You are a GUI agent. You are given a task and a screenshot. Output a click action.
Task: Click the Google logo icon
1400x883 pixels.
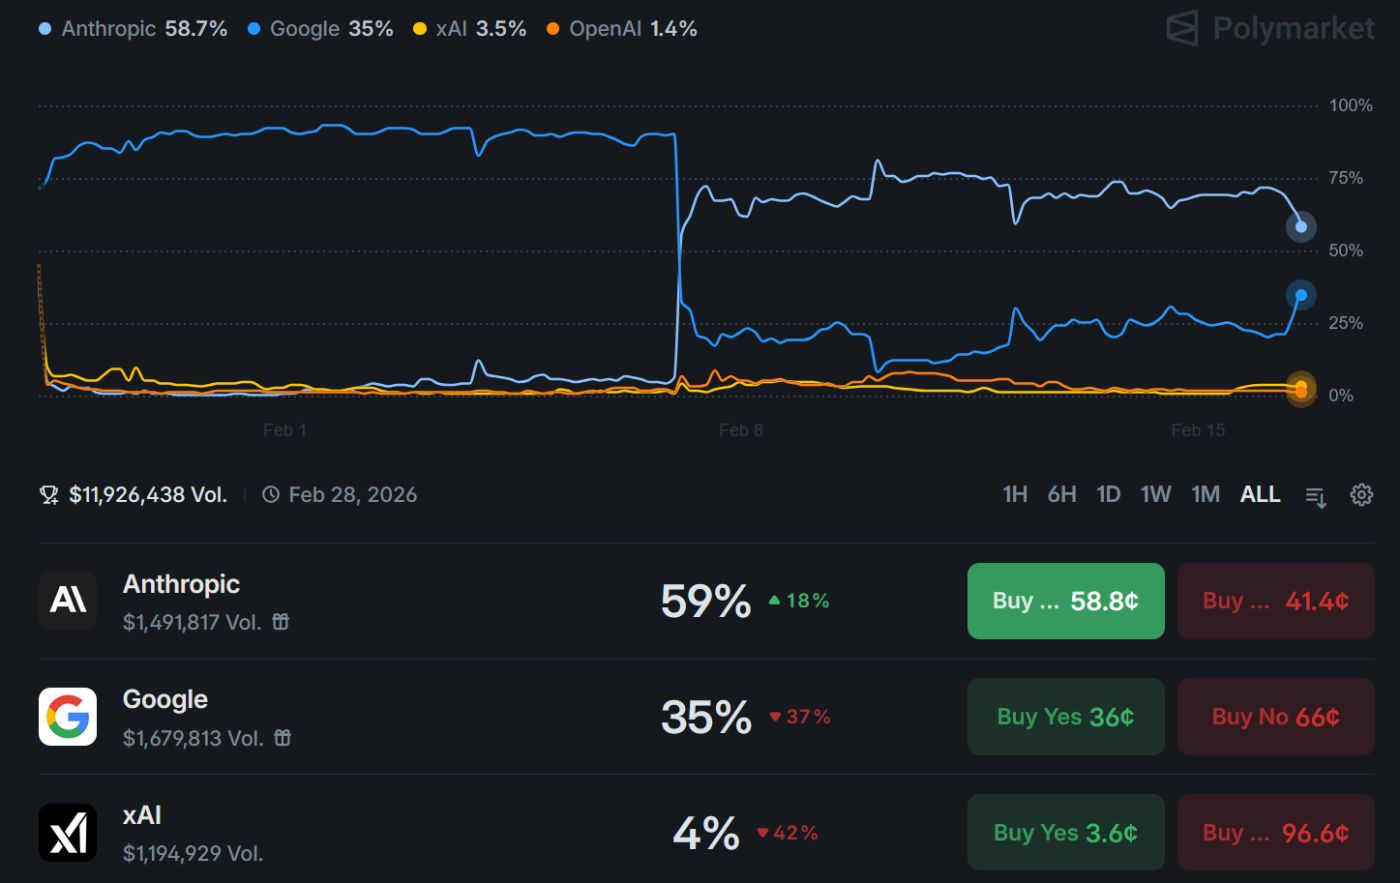68,716
